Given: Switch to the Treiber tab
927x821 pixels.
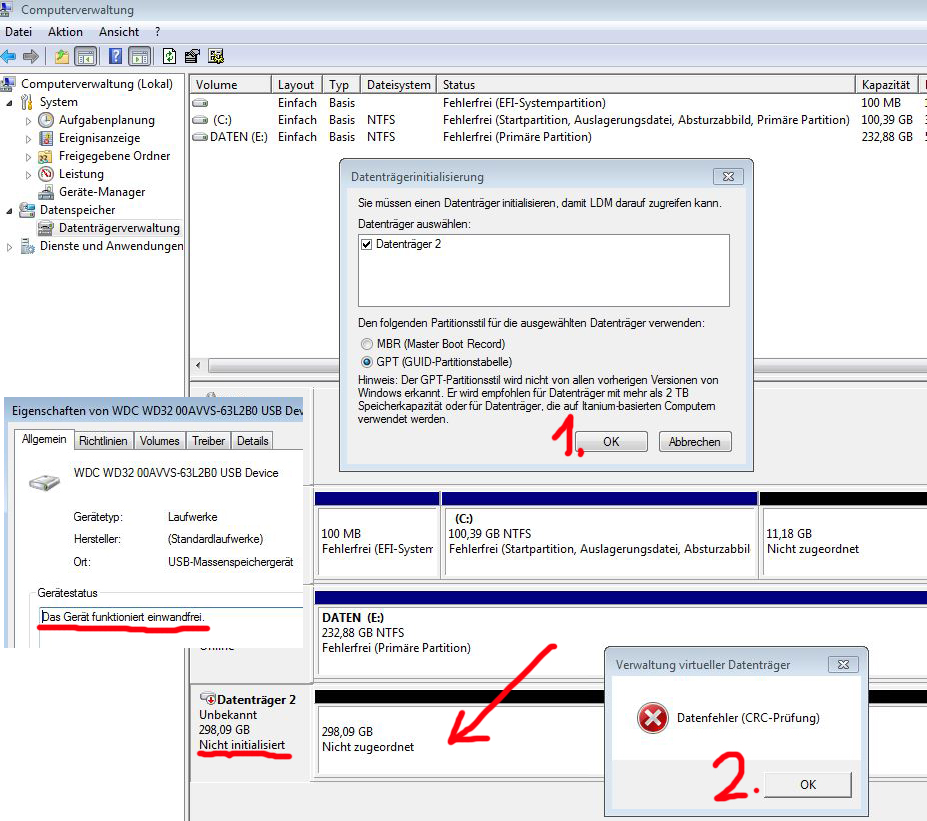Looking at the screenshot, I should click(x=209, y=440).
